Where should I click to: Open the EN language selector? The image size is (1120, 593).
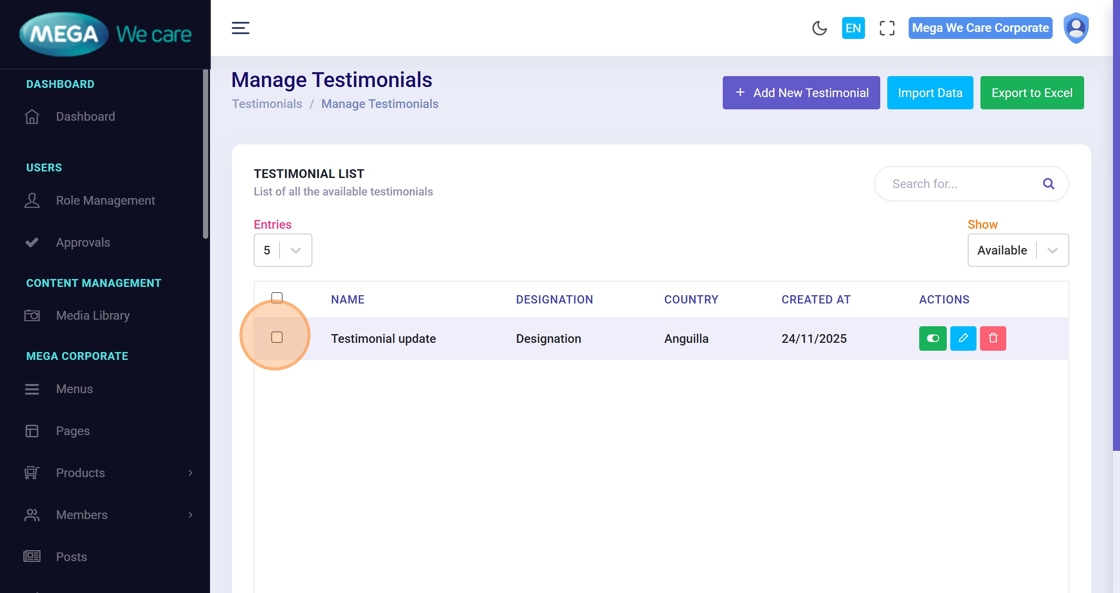pos(853,28)
